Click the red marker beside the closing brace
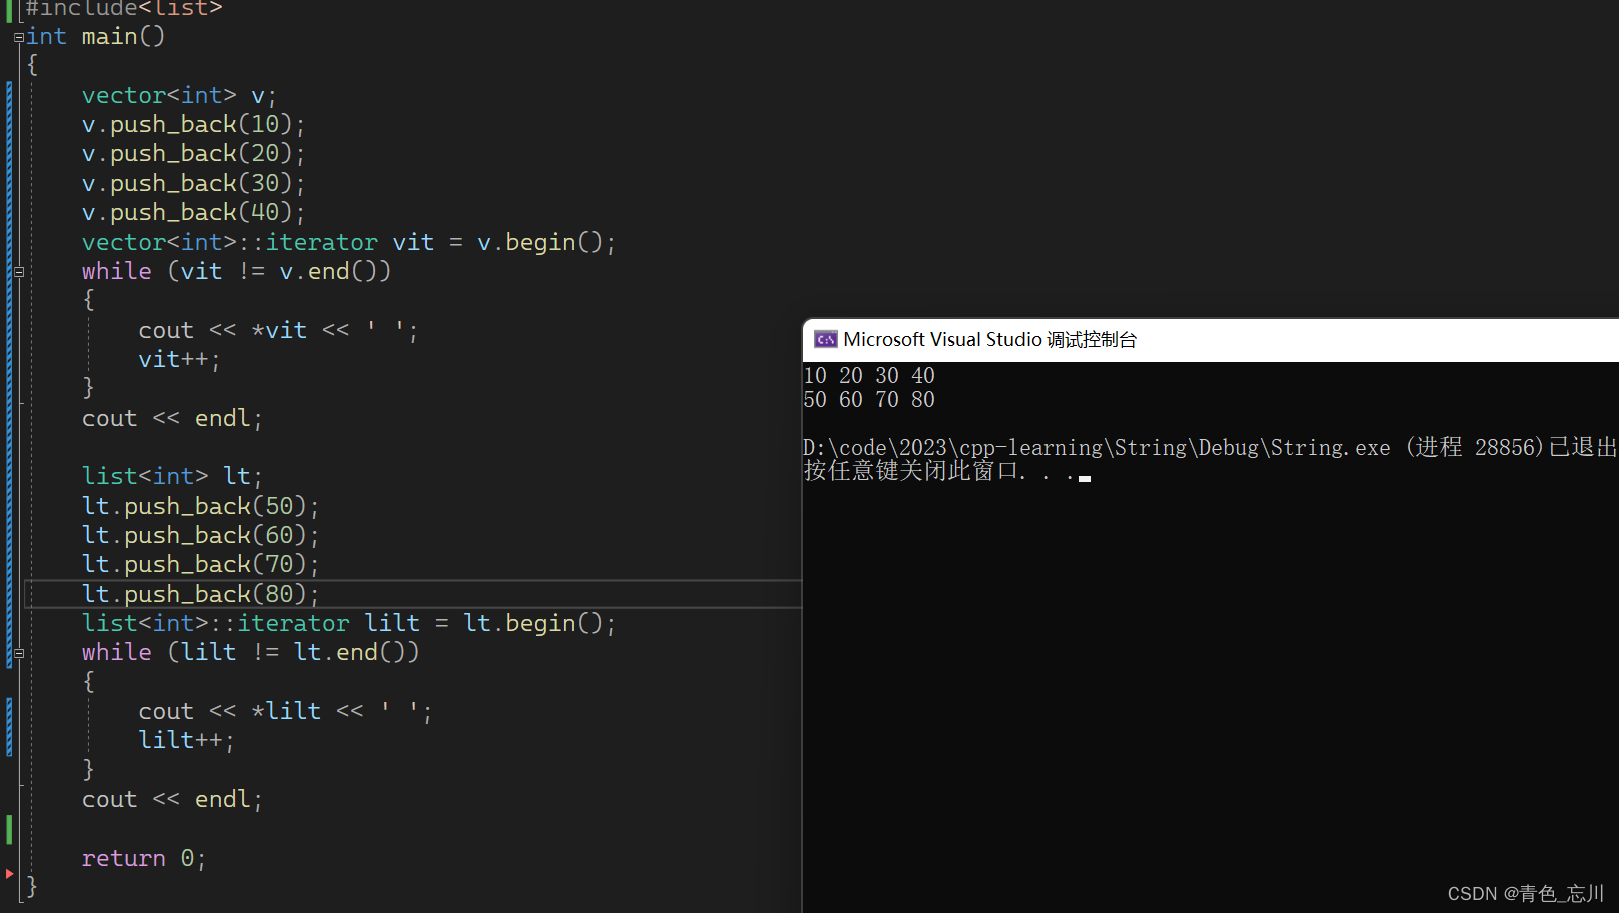Screen dimensions: 1619x913 [x=9, y=874]
